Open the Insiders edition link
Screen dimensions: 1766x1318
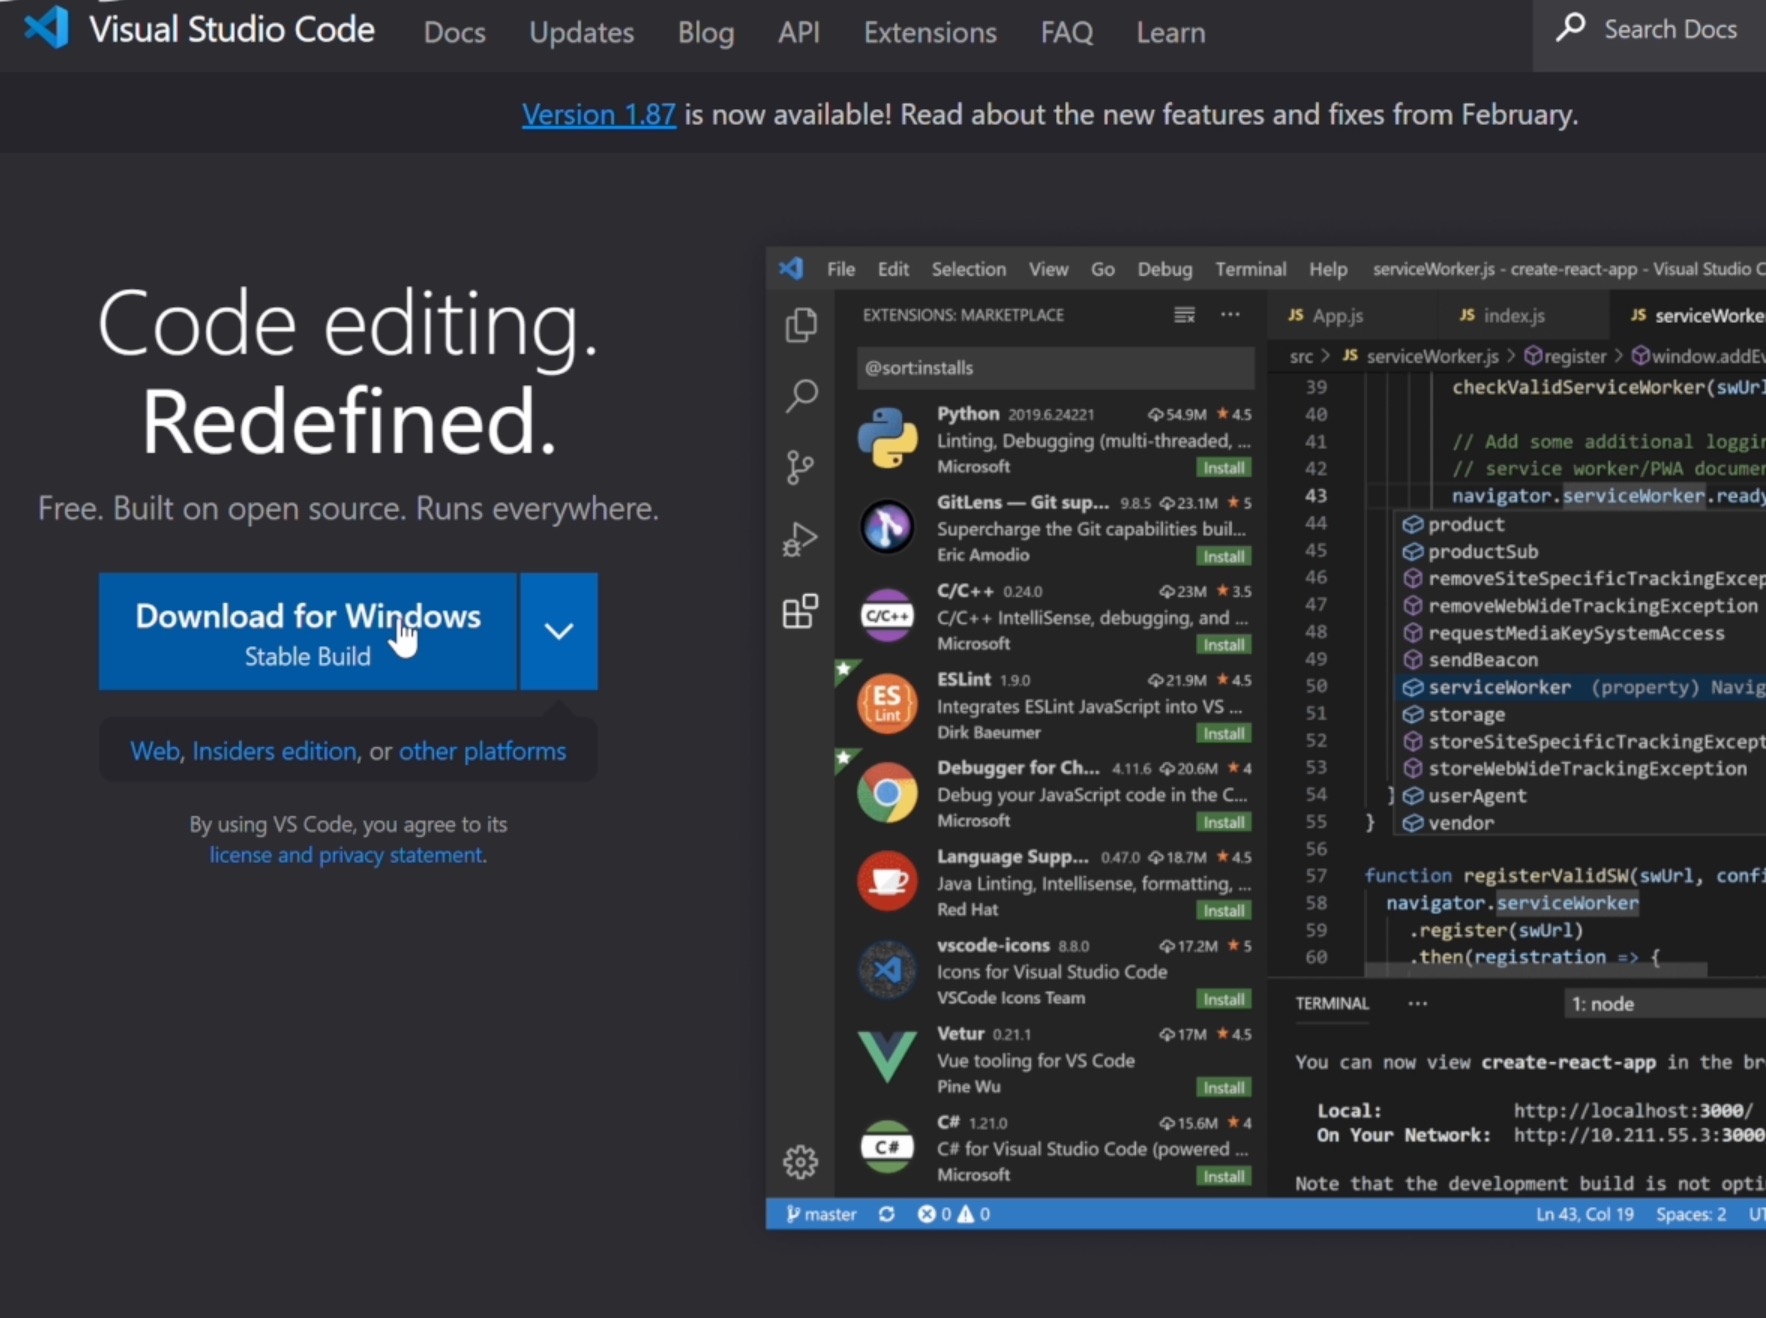[x=274, y=751]
